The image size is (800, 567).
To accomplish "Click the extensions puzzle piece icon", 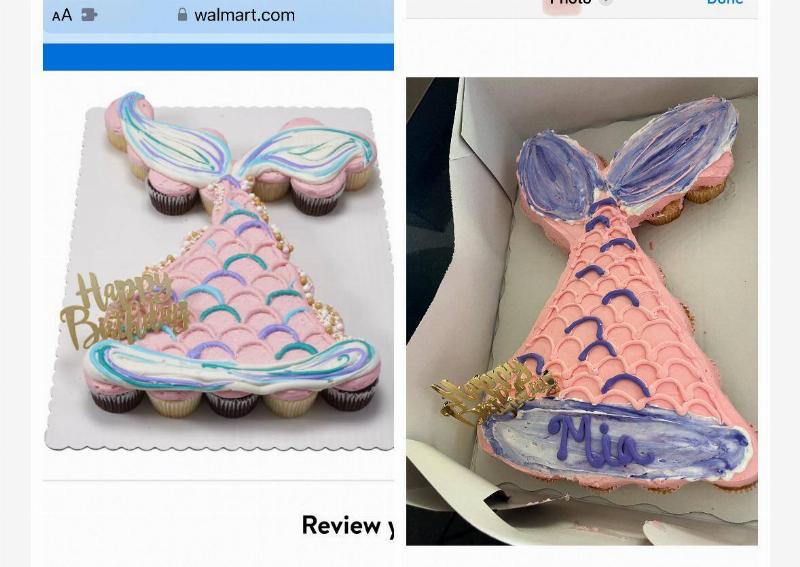I will (x=89, y=15).
